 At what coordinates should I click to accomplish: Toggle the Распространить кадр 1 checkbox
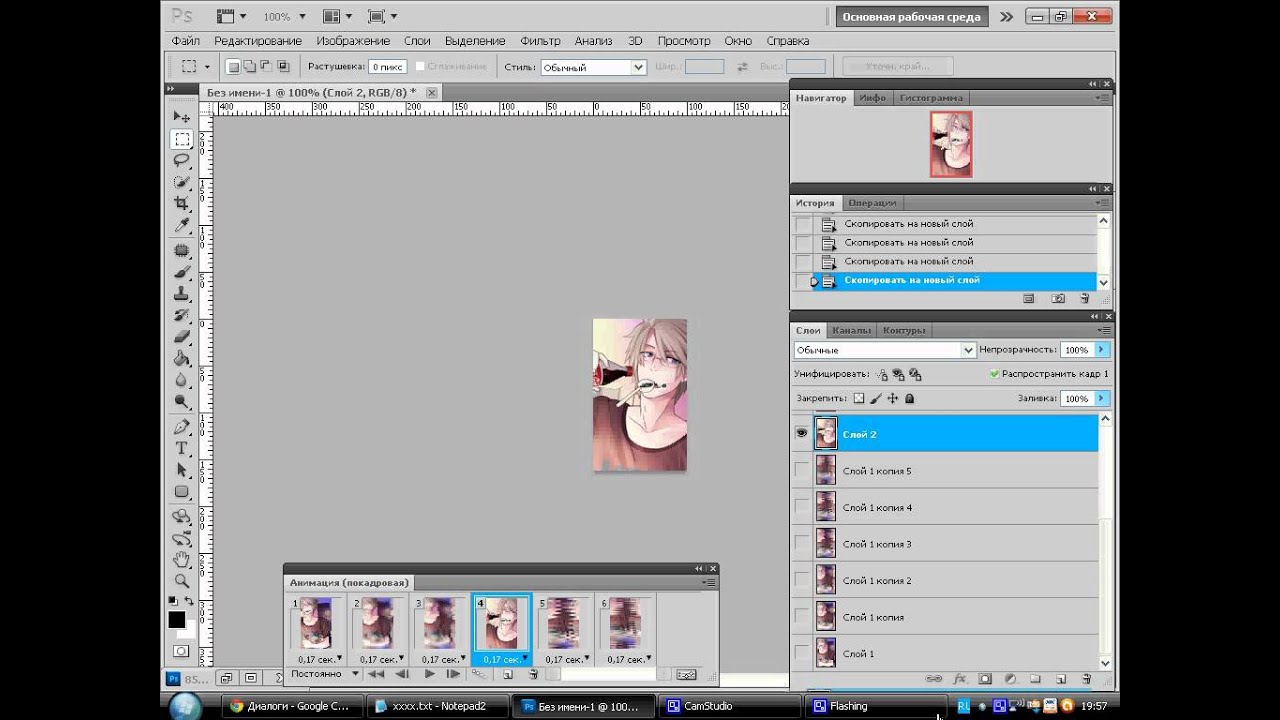[994, 374]
